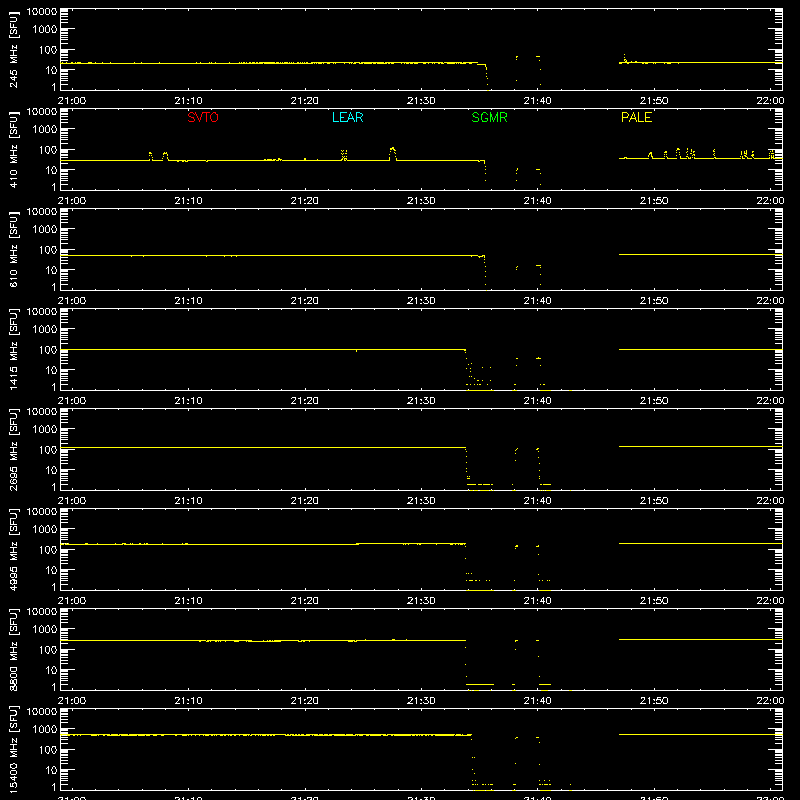The image size is (800, 800).
Task: Select the 8800 MHz [SFU] axis title
Action: click(x=13, y=649)
